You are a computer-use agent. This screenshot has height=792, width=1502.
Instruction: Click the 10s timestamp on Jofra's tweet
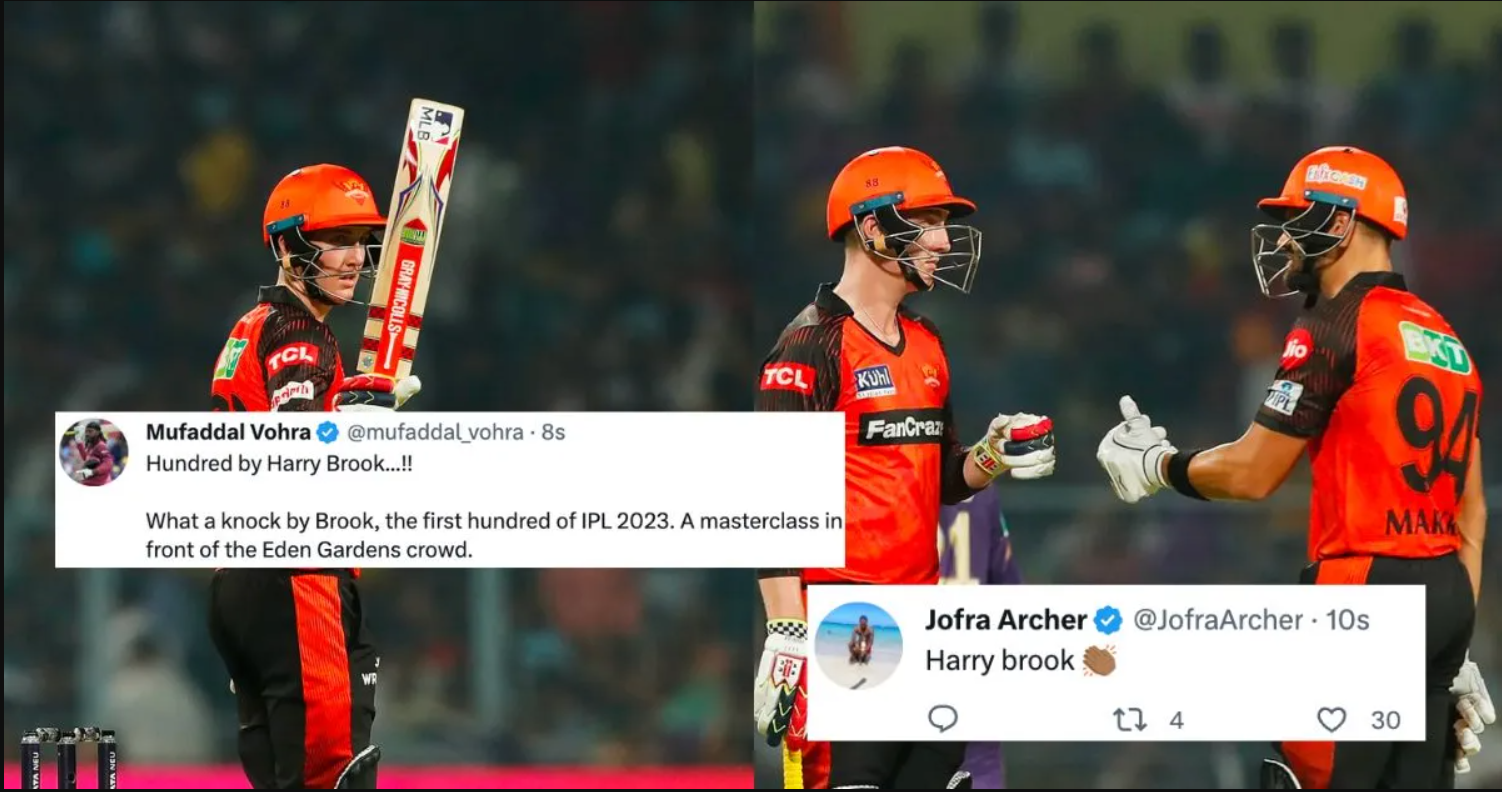click(1347, 620)
